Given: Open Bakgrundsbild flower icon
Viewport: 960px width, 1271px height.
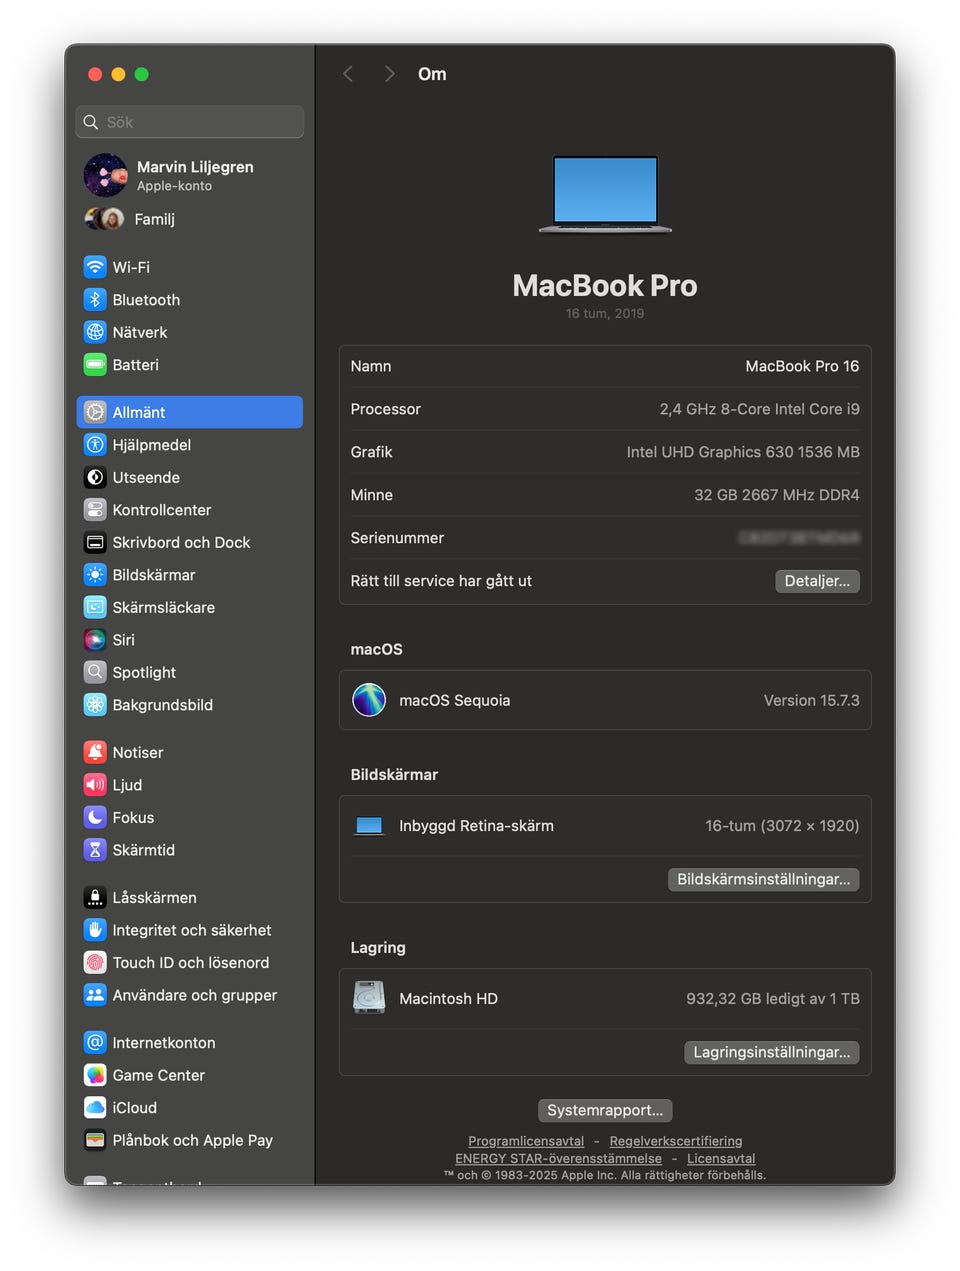Looking at the screenshot, I should coord(95,705).
